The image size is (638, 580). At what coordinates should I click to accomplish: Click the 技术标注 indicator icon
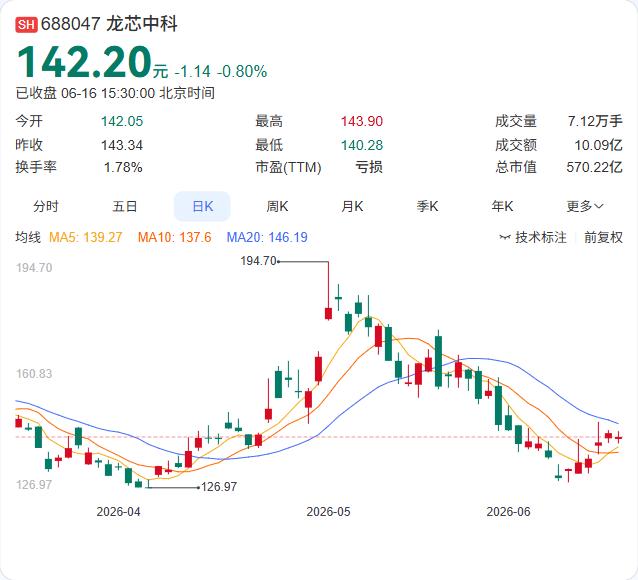coord(505,237)
